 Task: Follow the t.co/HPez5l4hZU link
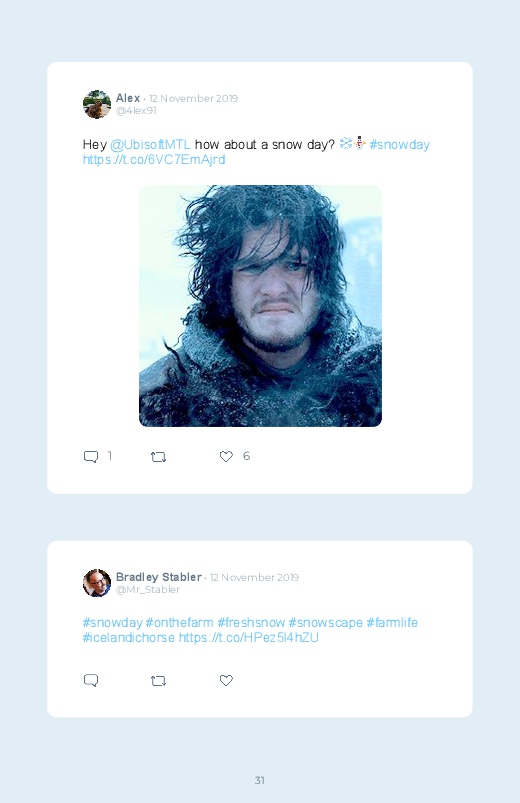(248, 638)
